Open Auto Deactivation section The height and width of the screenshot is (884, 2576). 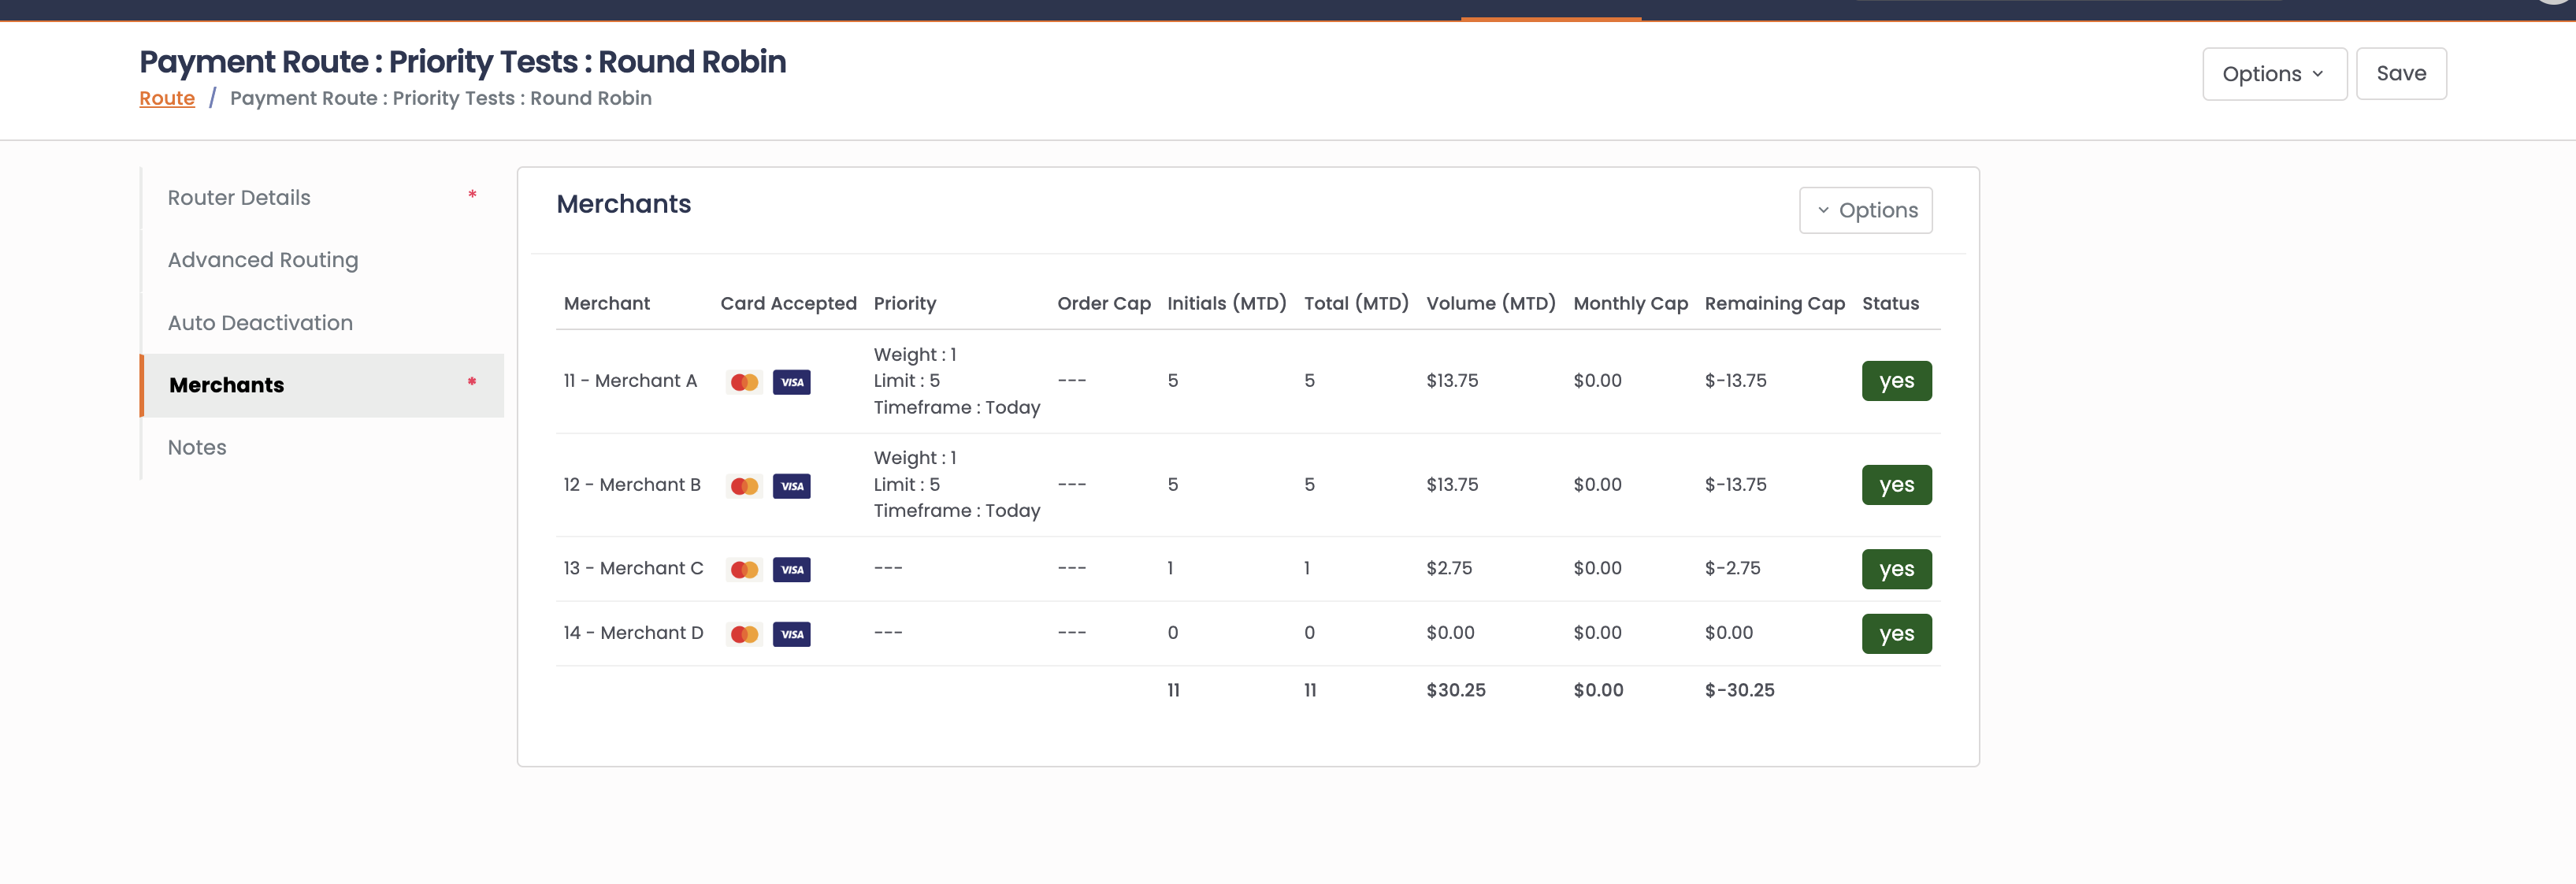point(322,323)
